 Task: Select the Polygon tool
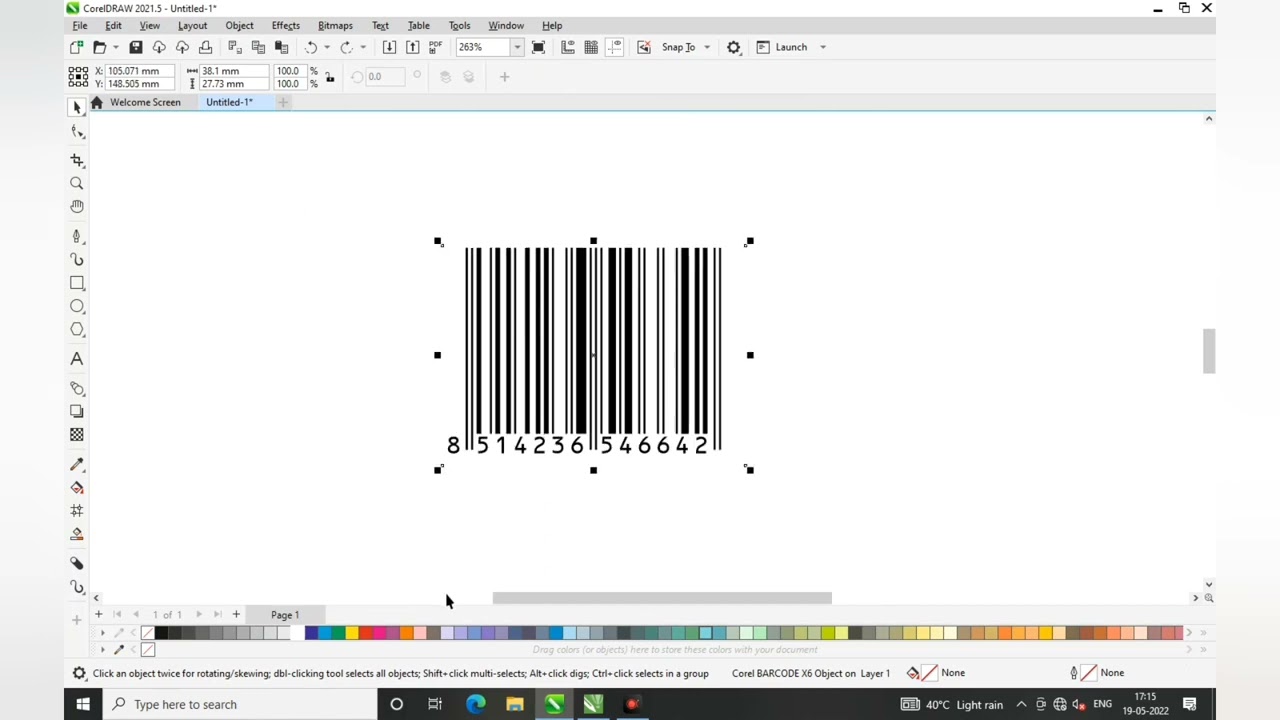[77, 329]
